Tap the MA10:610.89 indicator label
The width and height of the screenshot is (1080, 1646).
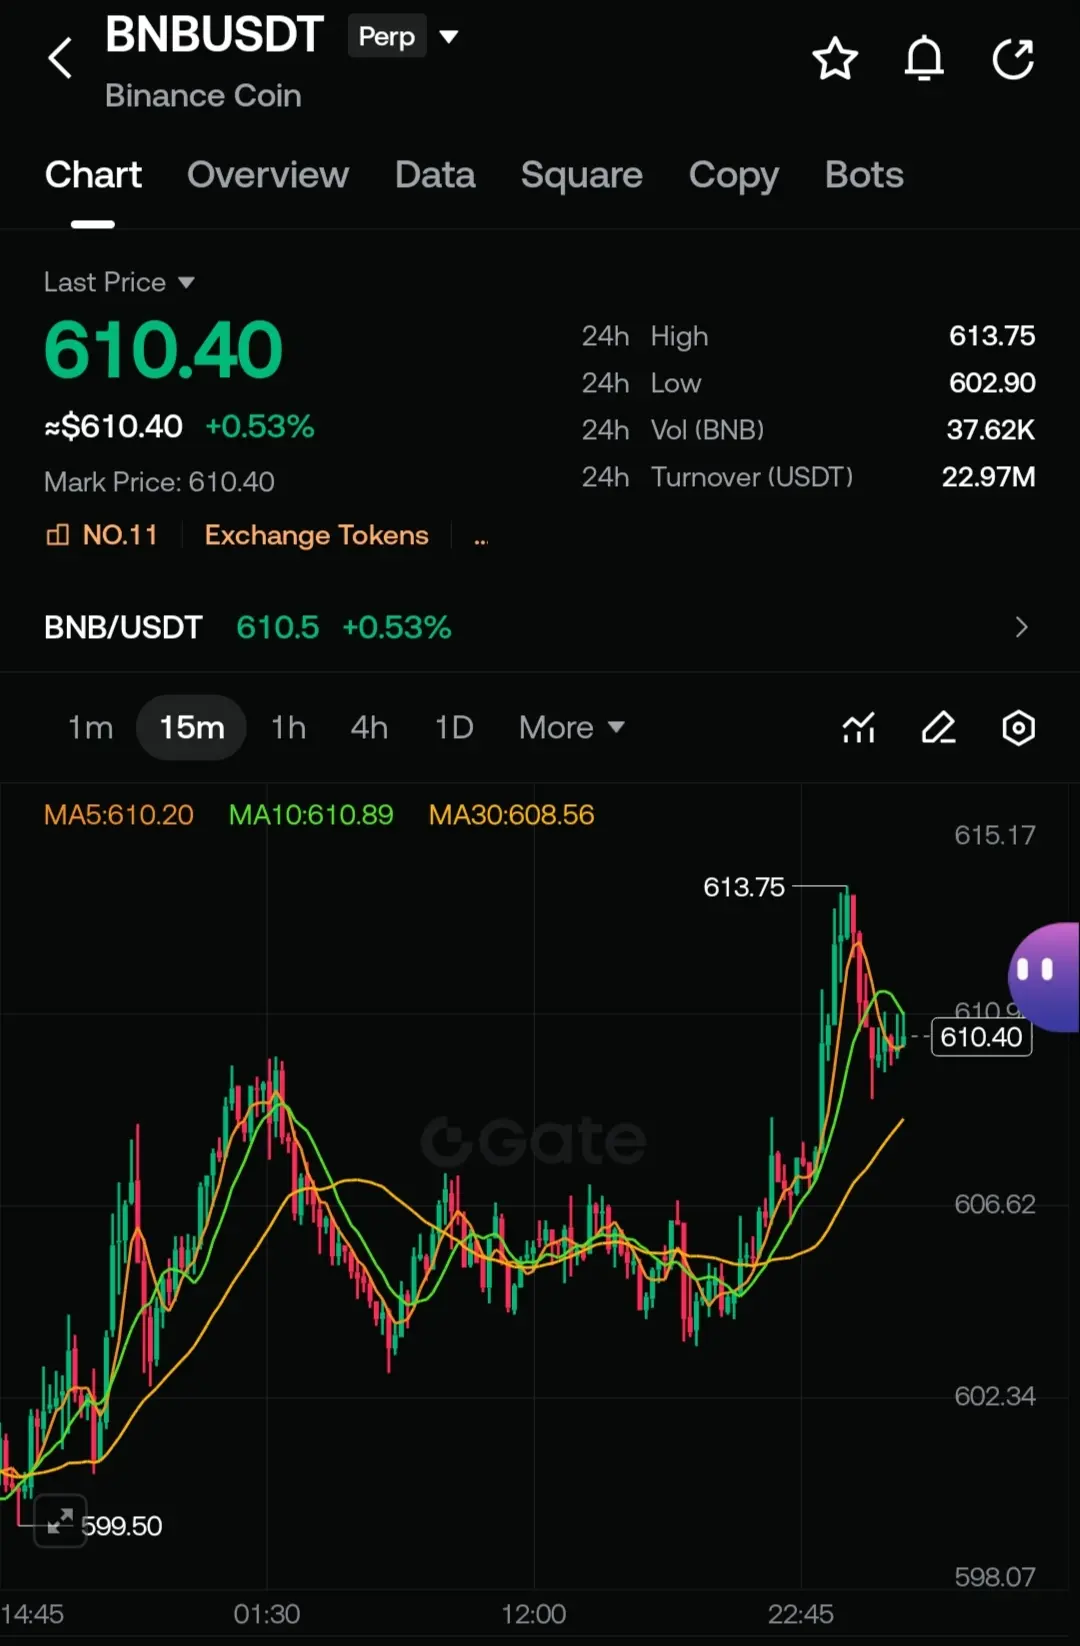point(311,815)
